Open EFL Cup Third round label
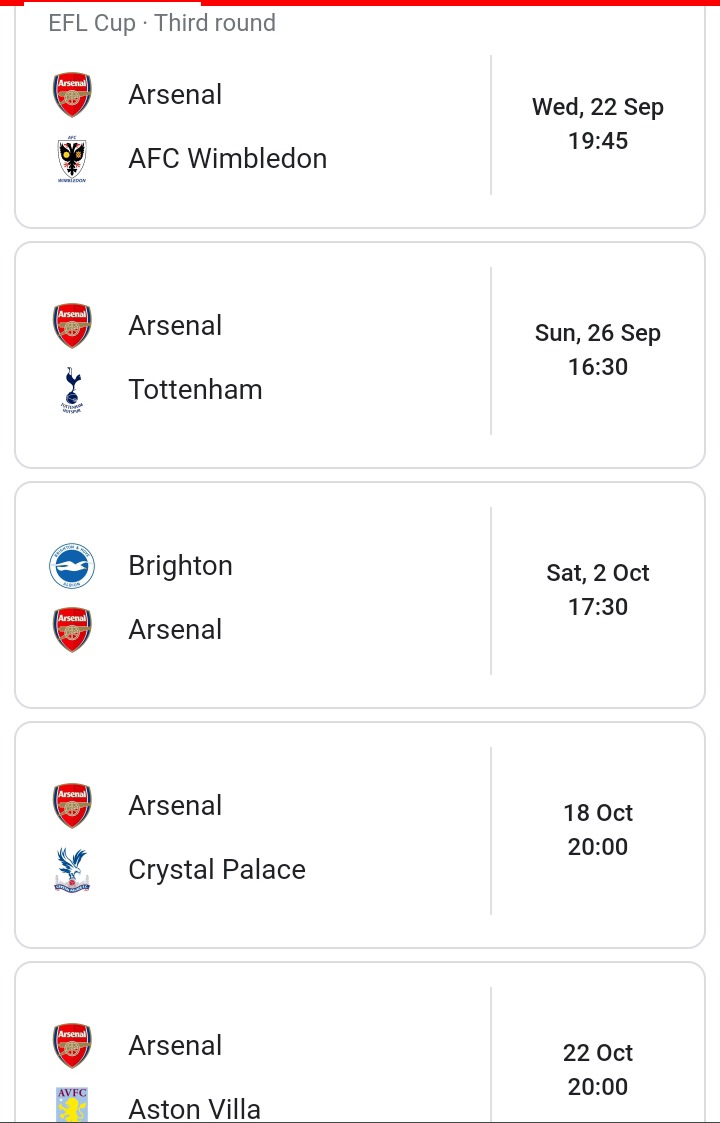 point(162,23)
